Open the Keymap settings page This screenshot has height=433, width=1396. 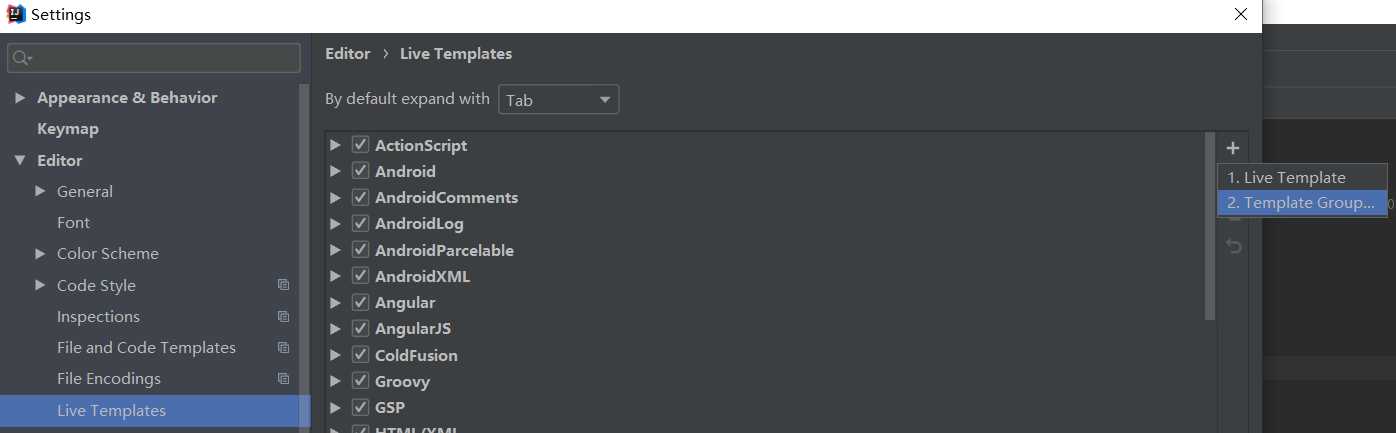pyautogui.click(x=68, y=129)
